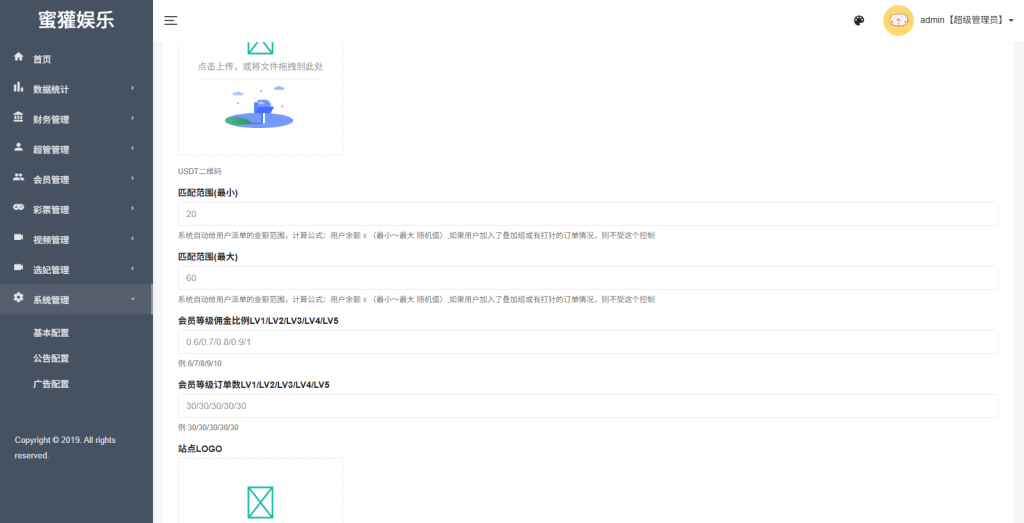Click the admin avatar image
Viewport: 1024px width, 523px height.
click(898, 20)
